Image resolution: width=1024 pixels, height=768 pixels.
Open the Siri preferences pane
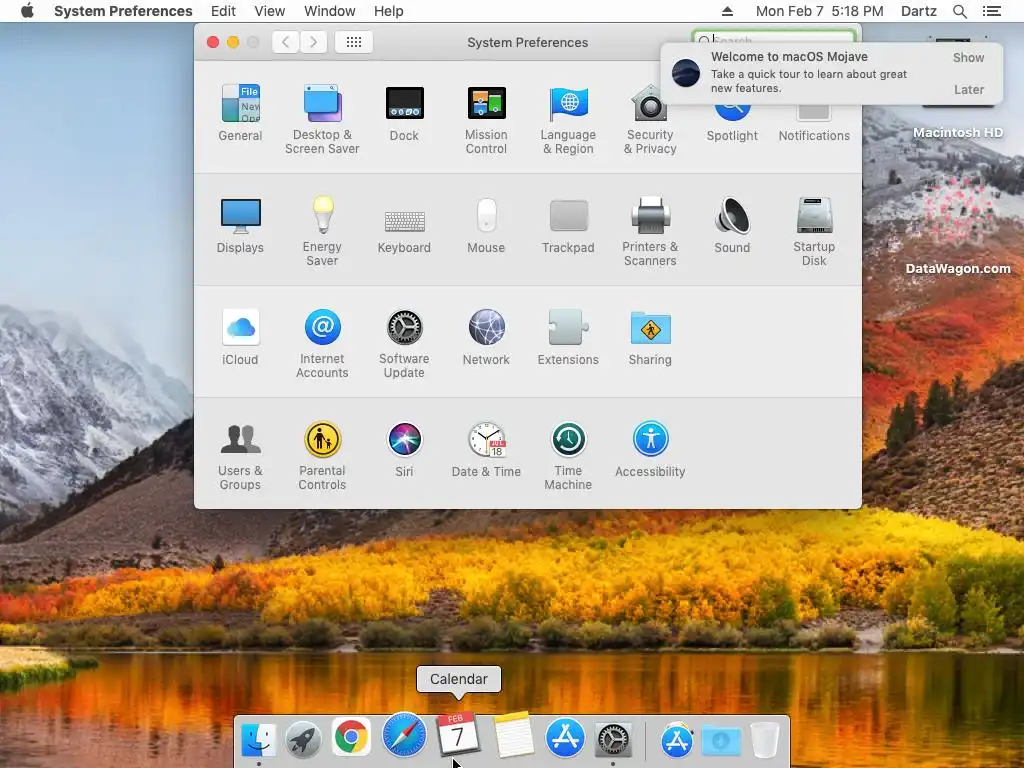(x=404, y=449)
